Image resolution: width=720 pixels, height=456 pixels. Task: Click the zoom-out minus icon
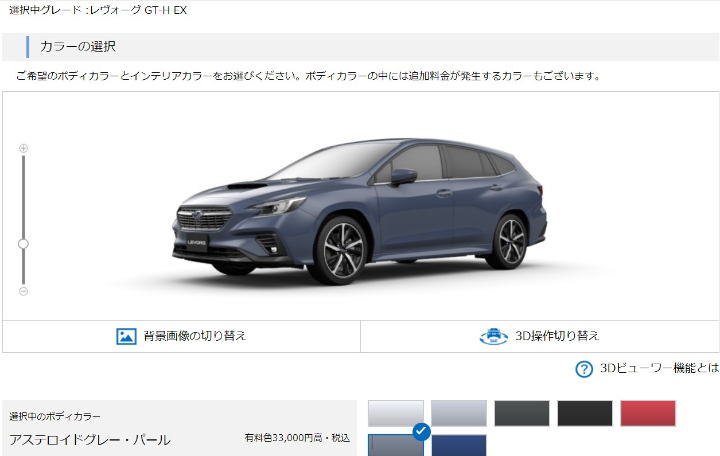pyautogui.click(x=23, y=291)
